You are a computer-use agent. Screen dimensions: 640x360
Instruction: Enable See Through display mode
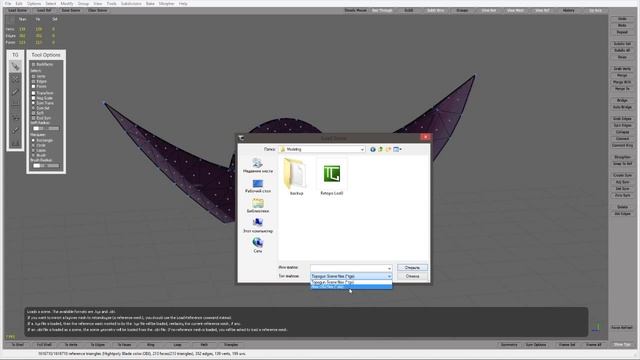pos(382,10)
